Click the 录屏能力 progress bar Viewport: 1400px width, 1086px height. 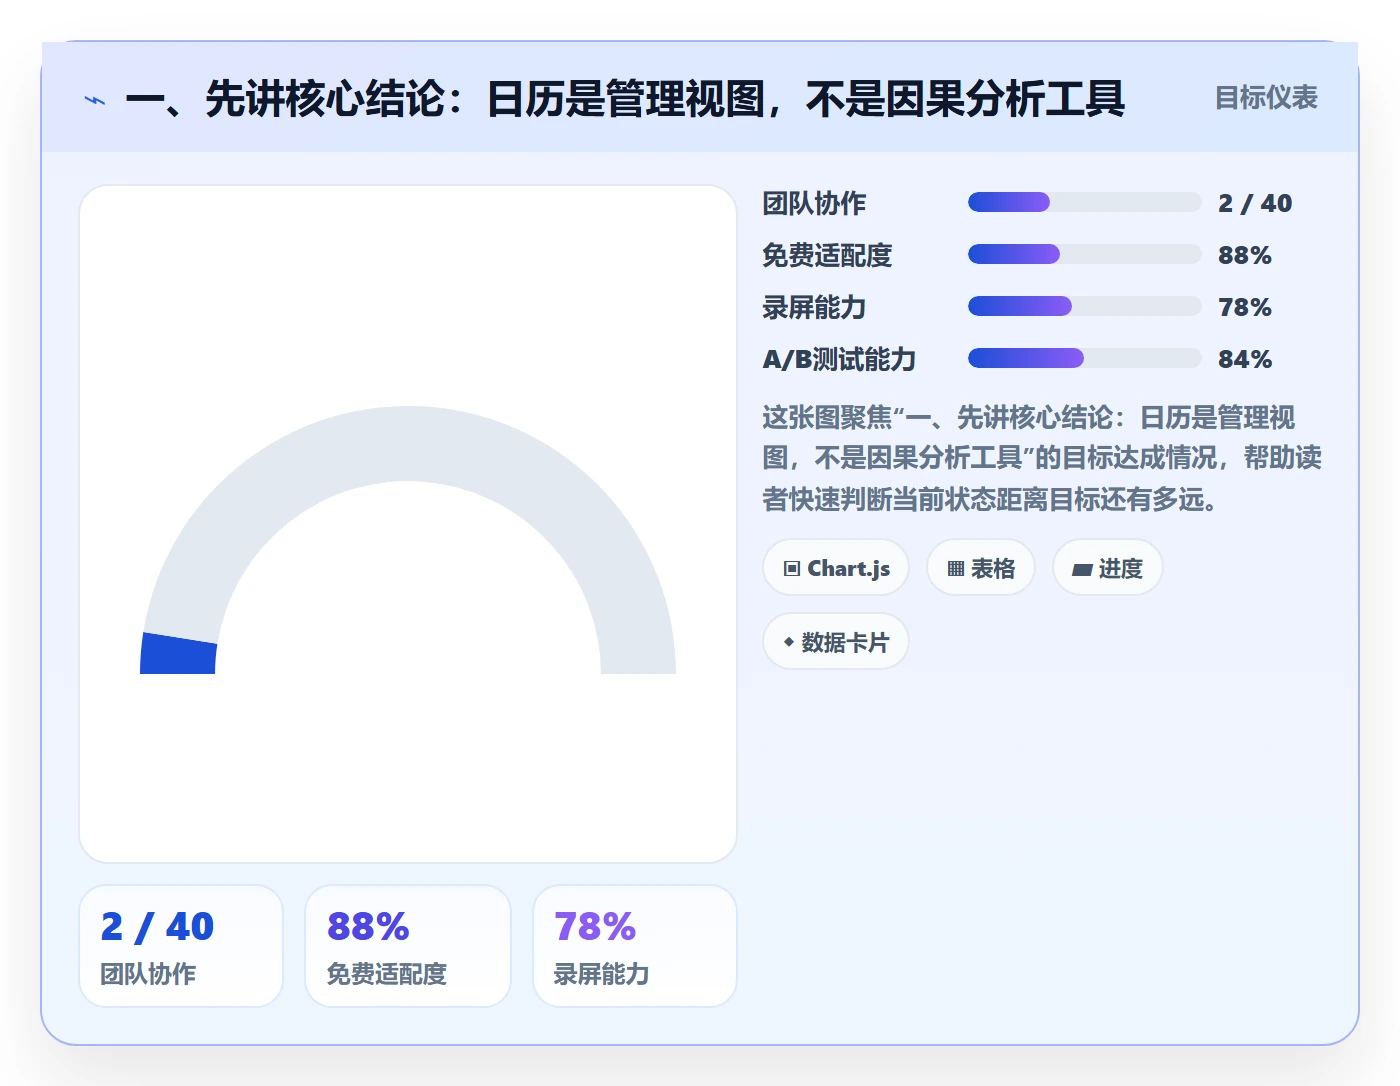point(1084,306)
